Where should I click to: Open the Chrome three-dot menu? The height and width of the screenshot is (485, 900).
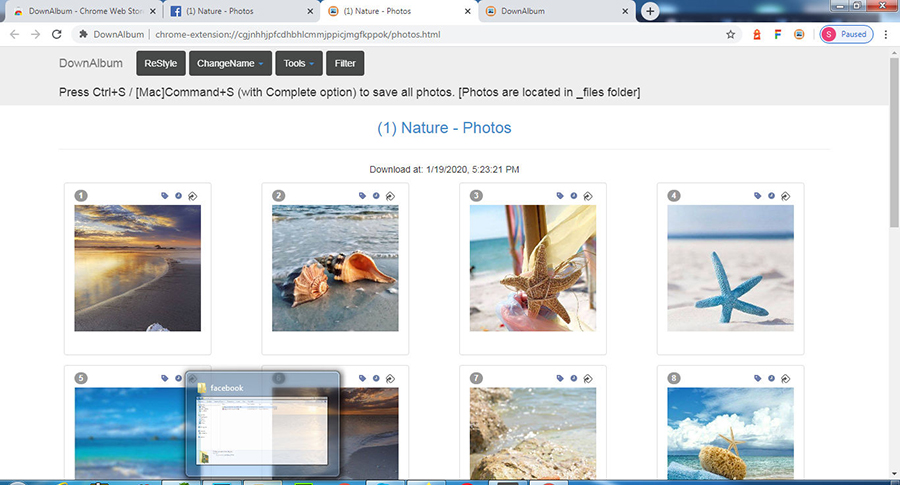(886, 34)
